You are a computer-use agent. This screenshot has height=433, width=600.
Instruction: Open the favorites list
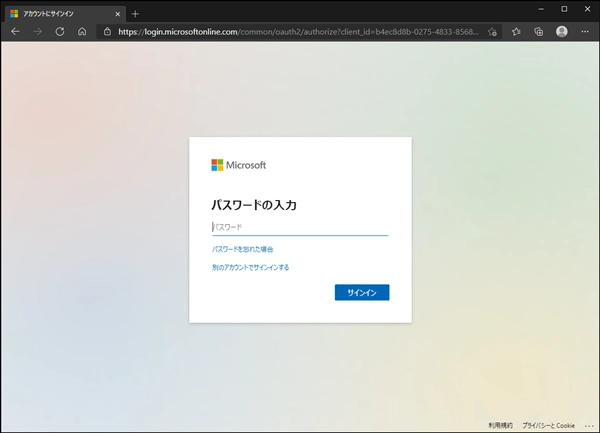516,32
